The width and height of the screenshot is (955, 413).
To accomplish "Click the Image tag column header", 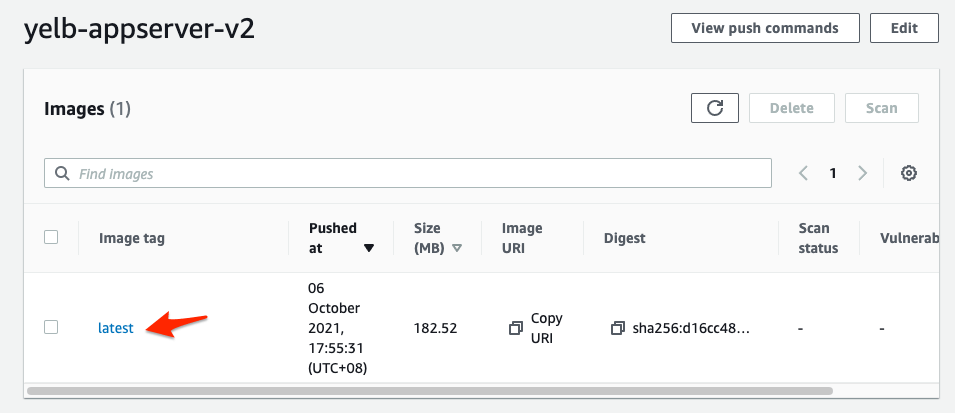I will 132,238.
